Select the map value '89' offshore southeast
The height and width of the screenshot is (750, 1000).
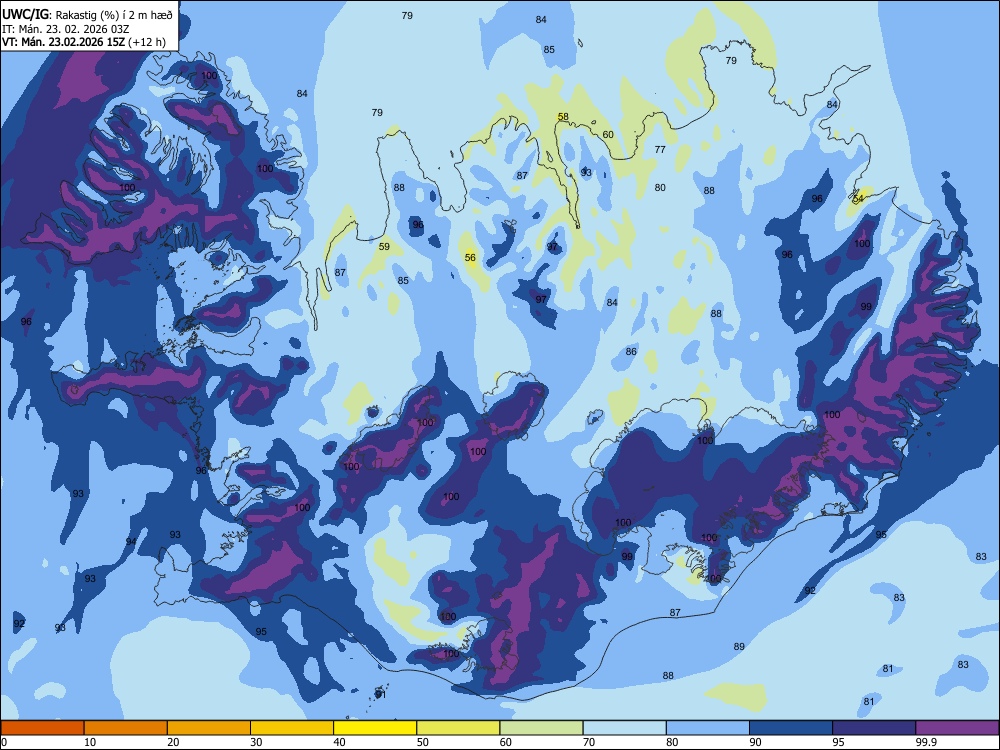[739, 646]
